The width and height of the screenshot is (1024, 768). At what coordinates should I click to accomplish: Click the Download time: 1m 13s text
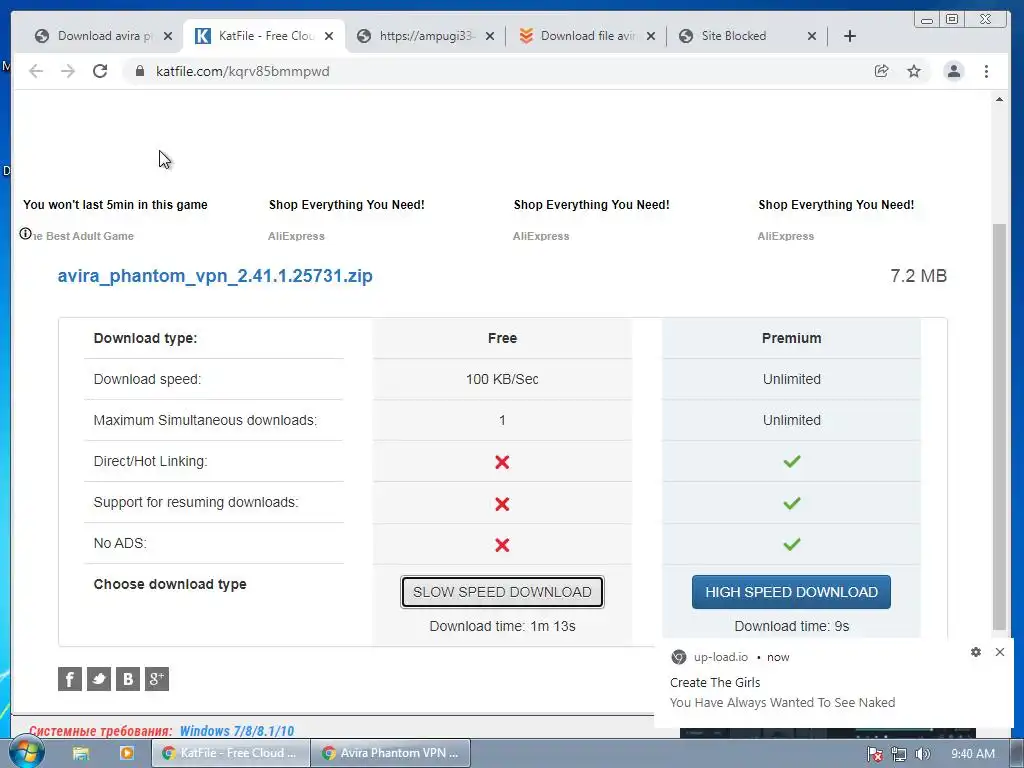[x=502, y=626]
